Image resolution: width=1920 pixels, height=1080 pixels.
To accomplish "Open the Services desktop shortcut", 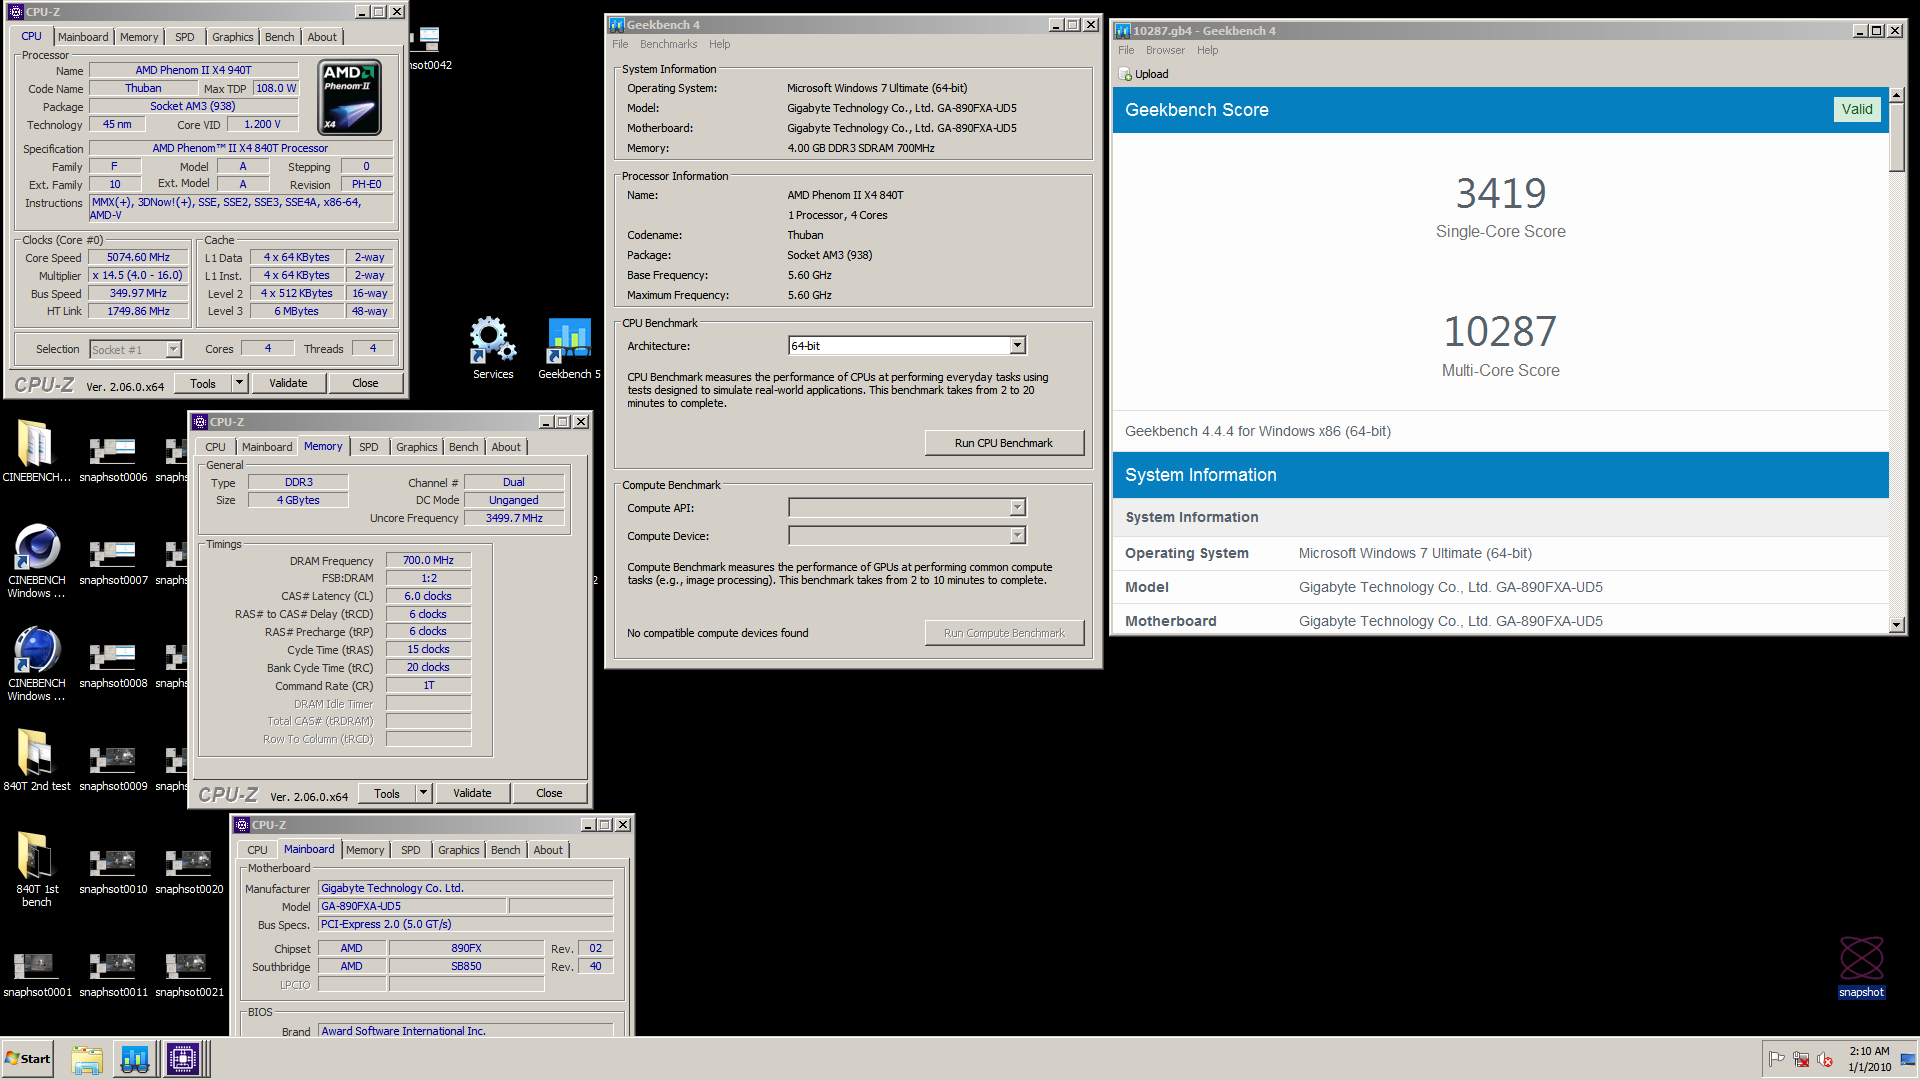I will click(493, 348).
